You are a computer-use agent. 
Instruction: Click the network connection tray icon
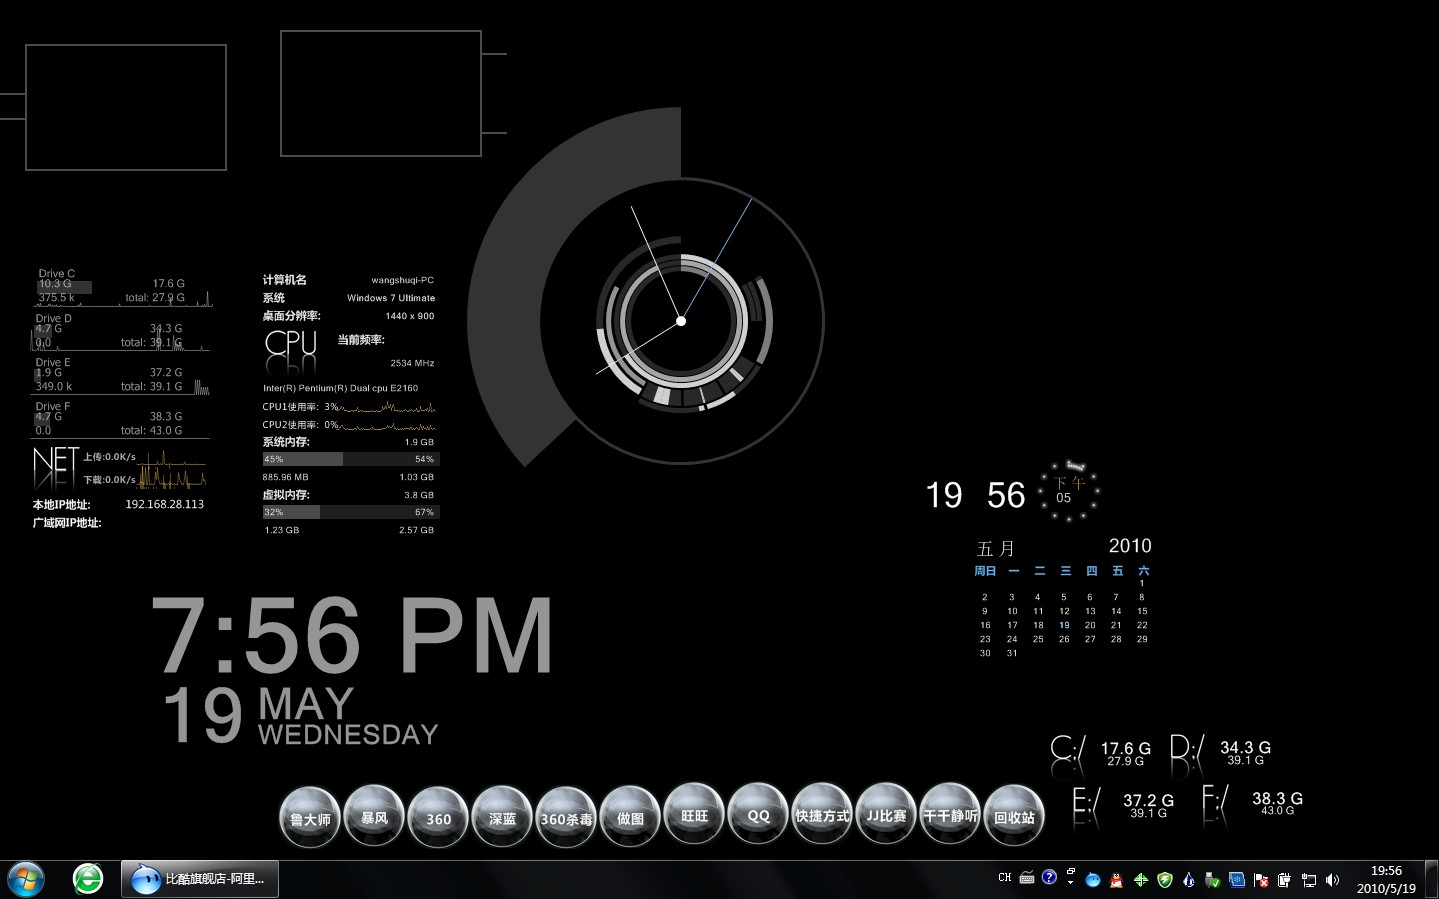point(1309,880)
